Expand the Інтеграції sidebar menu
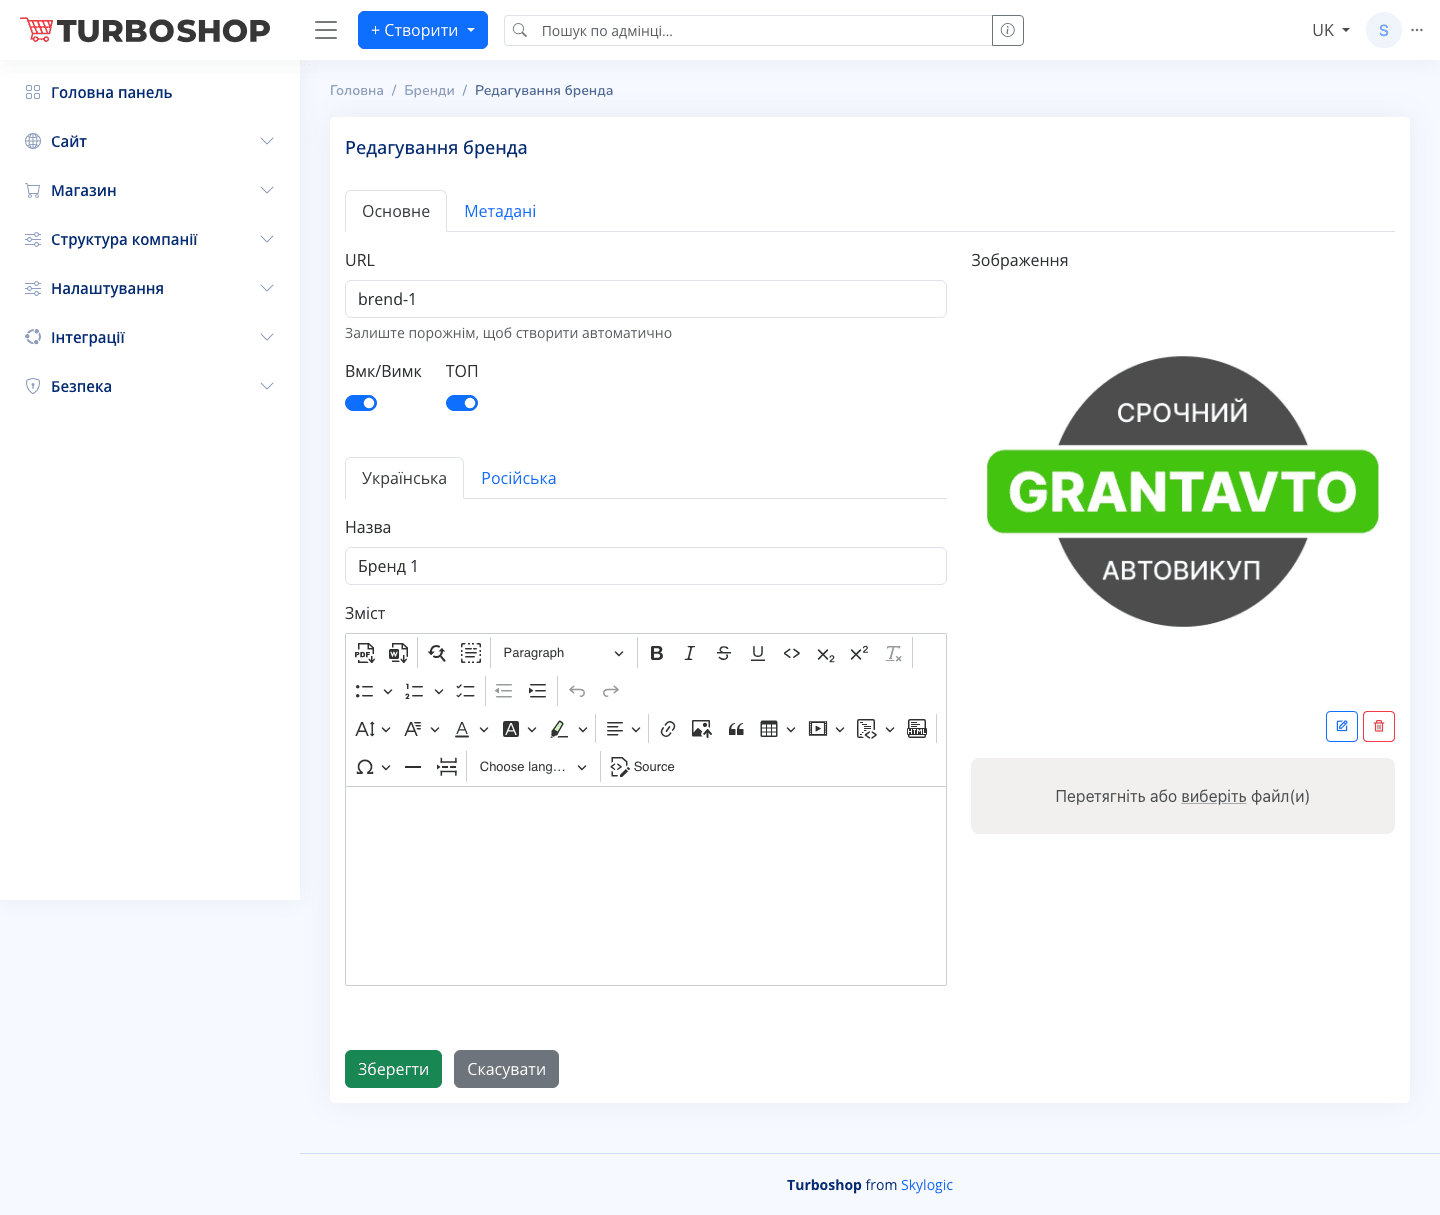The image size is (1440, 1215). pos(150,337)
